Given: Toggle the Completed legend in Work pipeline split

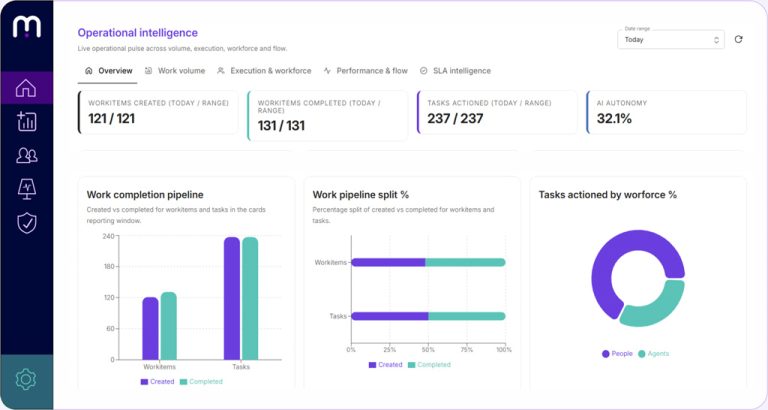Looking at the screenshot, I should (429, 364).
